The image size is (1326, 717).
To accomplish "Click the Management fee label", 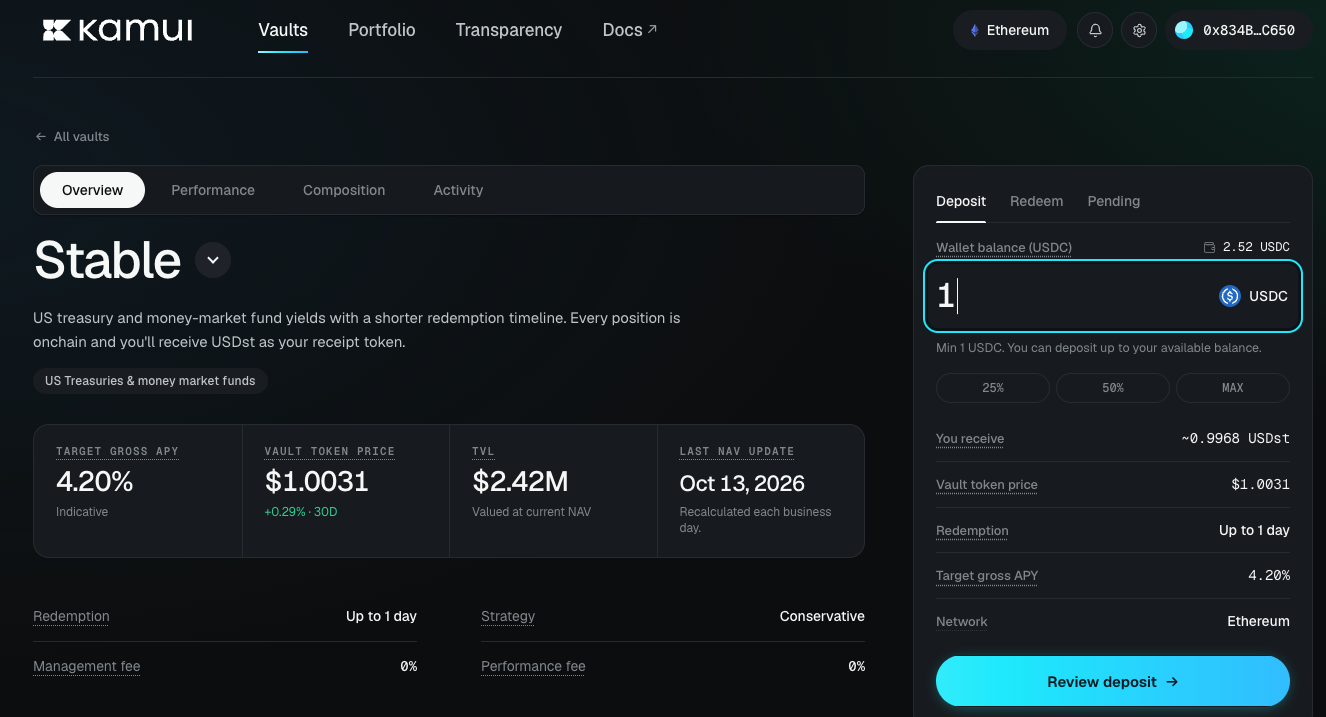I will pos(87,666).
